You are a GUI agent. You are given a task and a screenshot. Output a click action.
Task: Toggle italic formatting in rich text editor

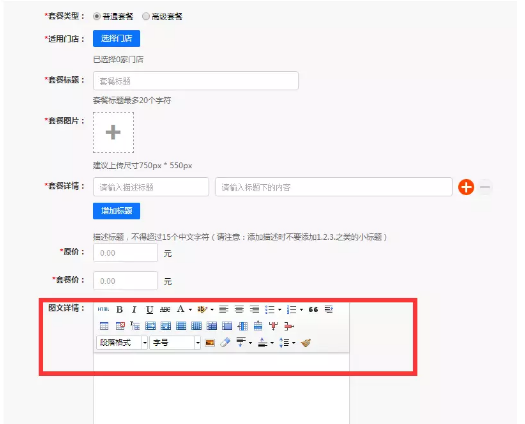click(134, 310)
